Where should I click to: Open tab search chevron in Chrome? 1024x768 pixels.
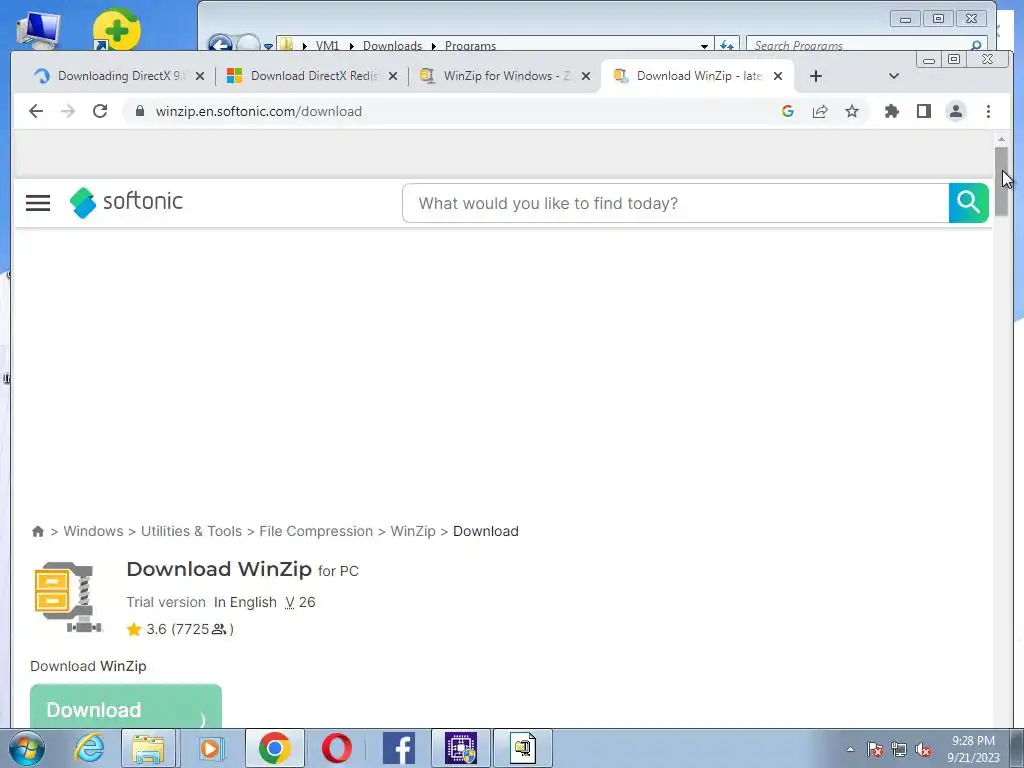pos(894,76)
